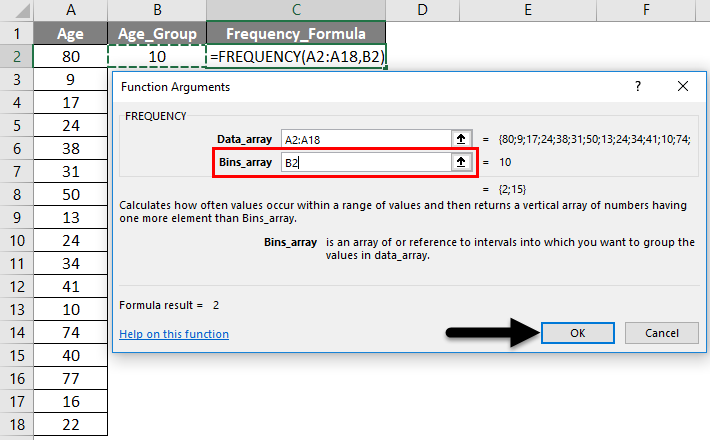Click cell A11 containing 34

71,263
